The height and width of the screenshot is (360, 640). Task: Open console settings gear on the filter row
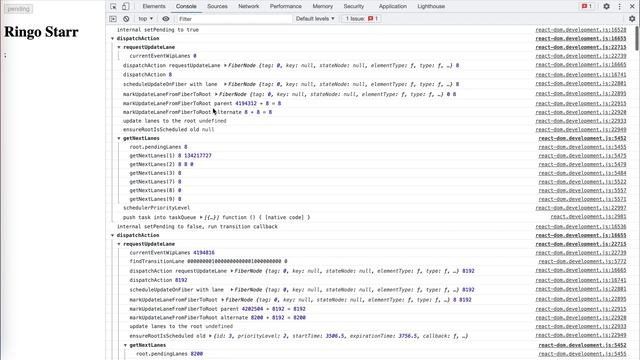632,19
